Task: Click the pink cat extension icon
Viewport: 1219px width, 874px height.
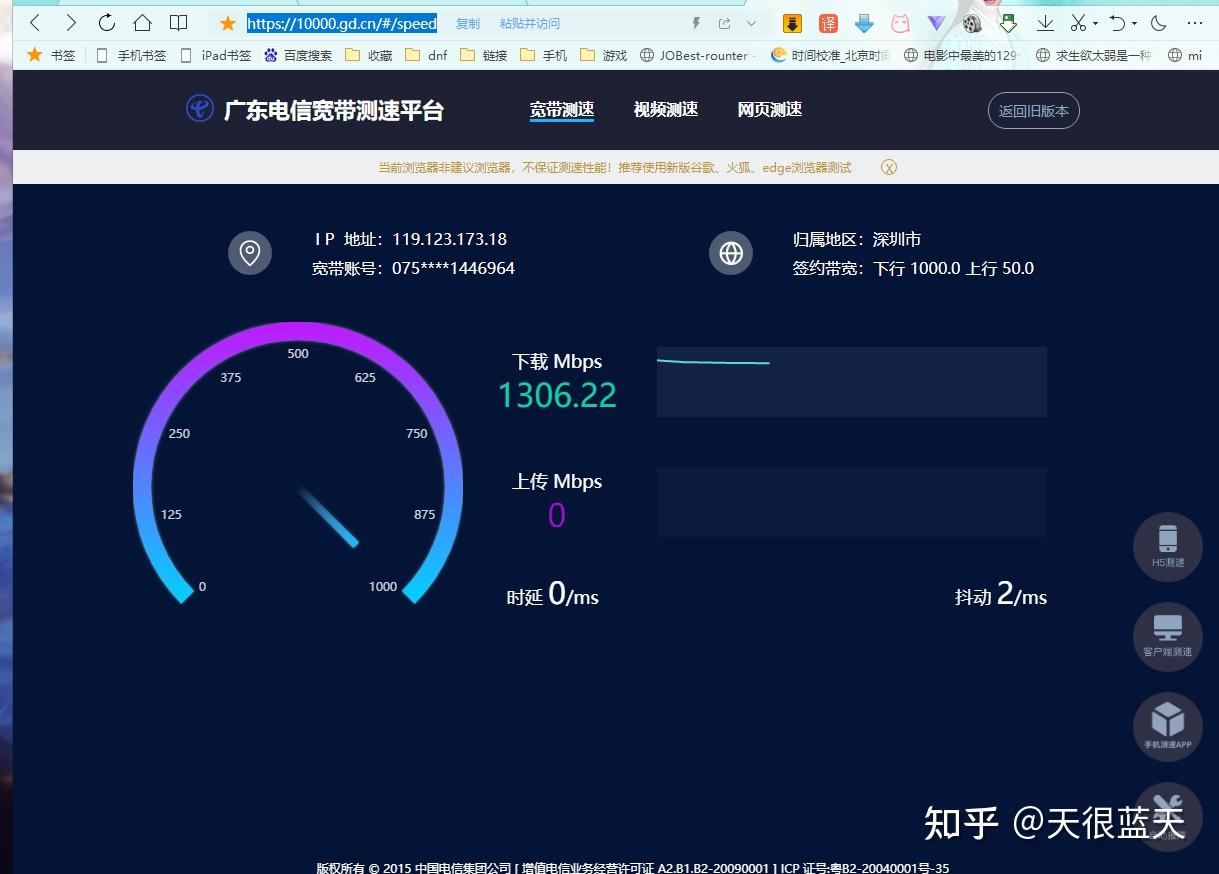Action: [x=900, y=23]
